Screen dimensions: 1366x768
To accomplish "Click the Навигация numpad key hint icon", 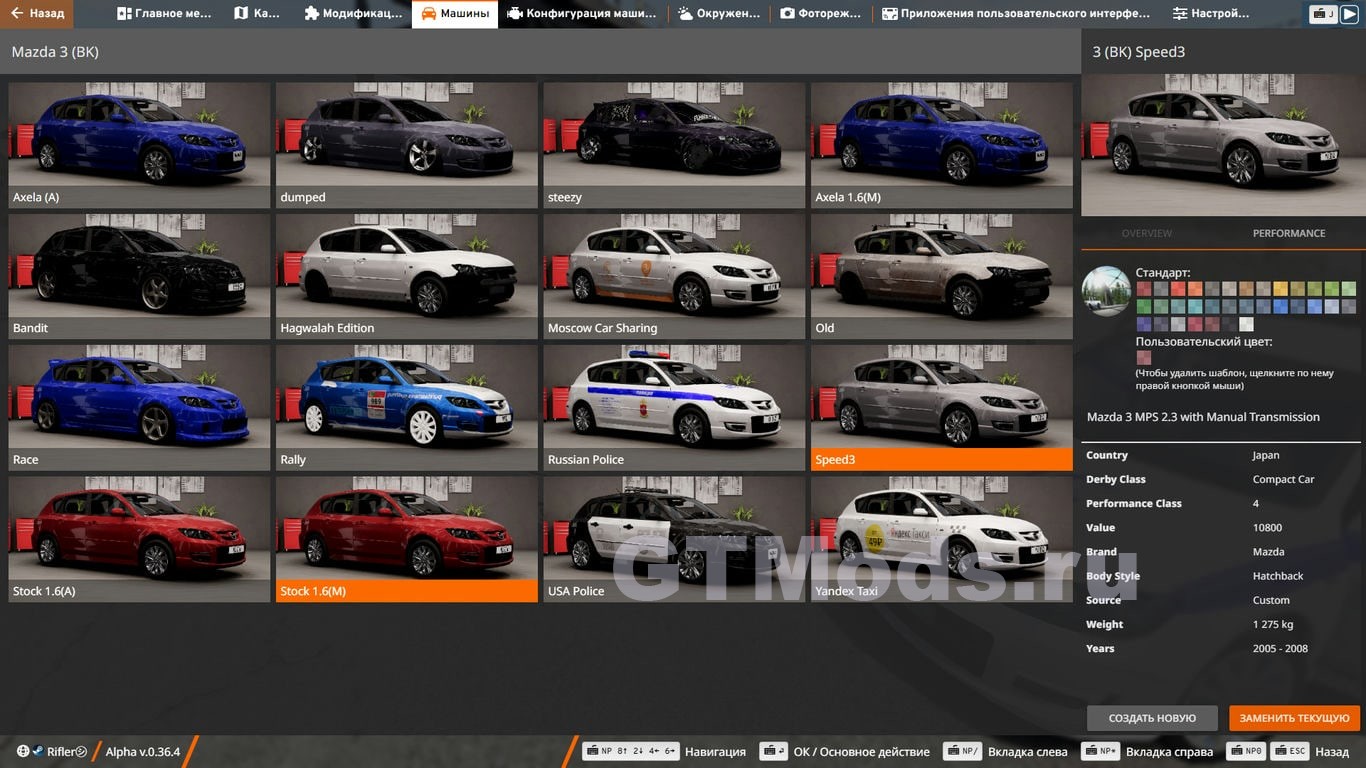I will point(631,752).
